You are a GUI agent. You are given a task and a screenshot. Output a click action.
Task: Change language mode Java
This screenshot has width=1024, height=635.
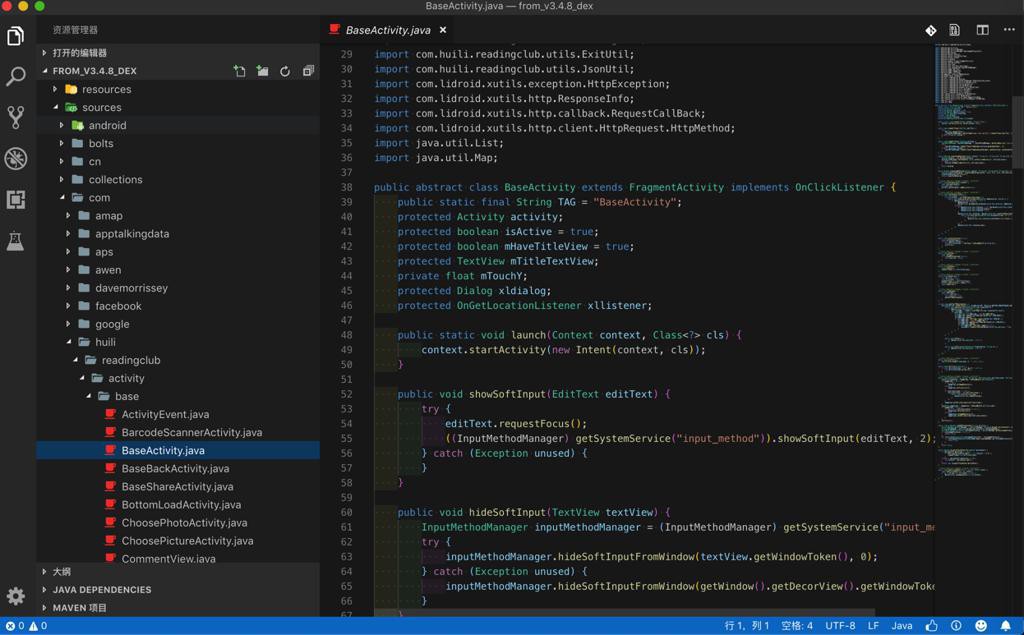coord(902,626)
